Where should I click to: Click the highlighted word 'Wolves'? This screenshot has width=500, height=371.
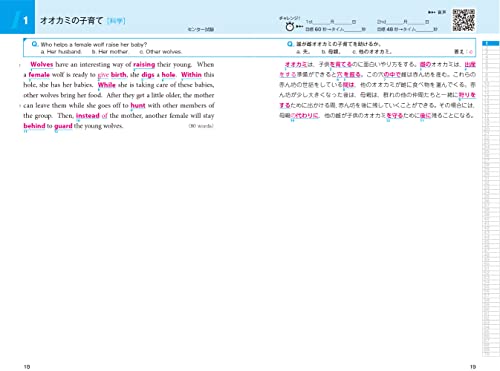[x=42, y=64]
